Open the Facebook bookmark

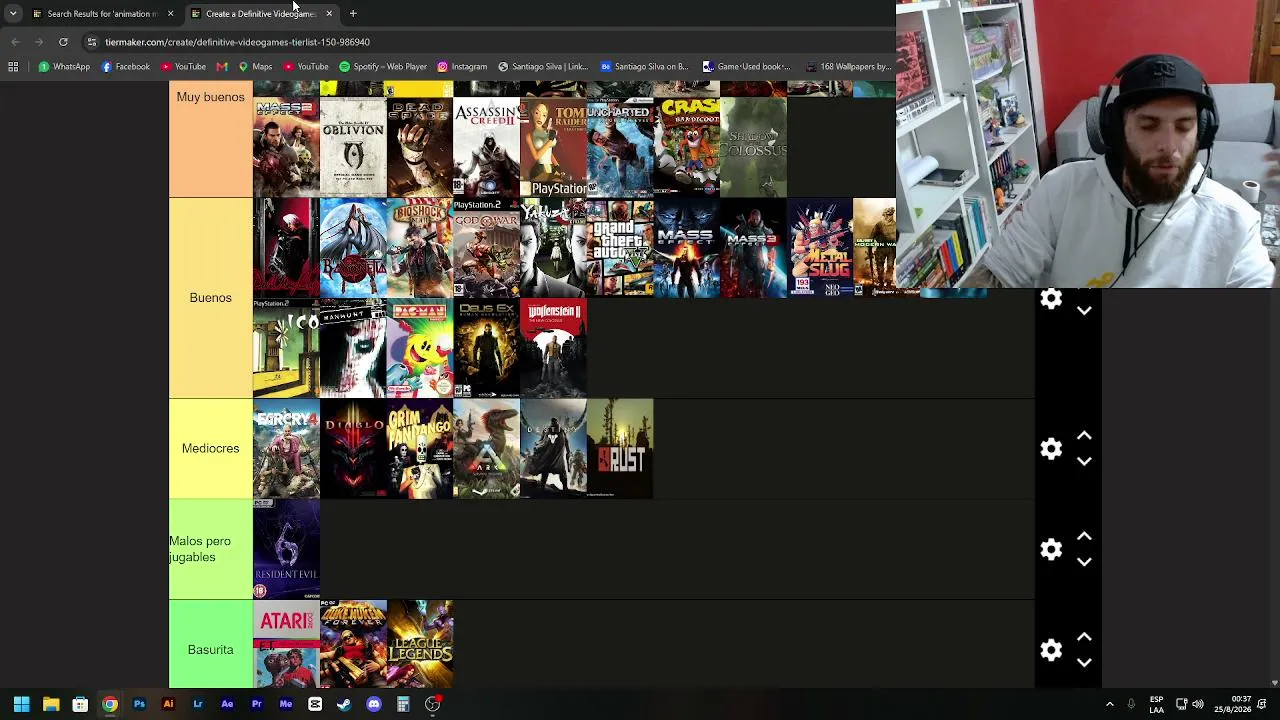[126, 67]
